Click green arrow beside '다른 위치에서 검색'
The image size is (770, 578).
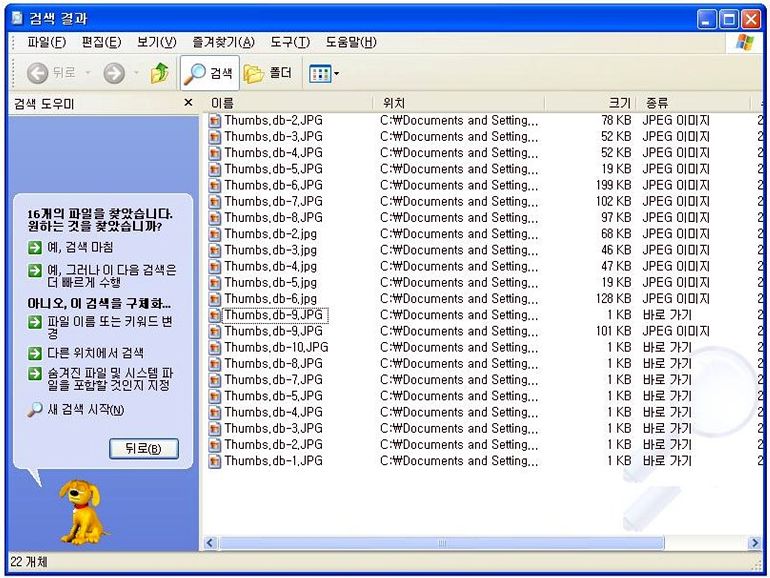tap(34, 353)
